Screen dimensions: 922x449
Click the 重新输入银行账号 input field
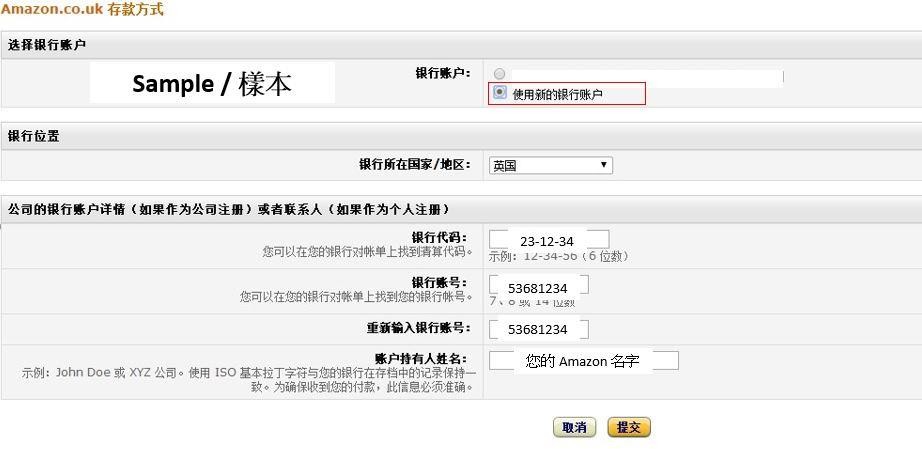[538, 329]
